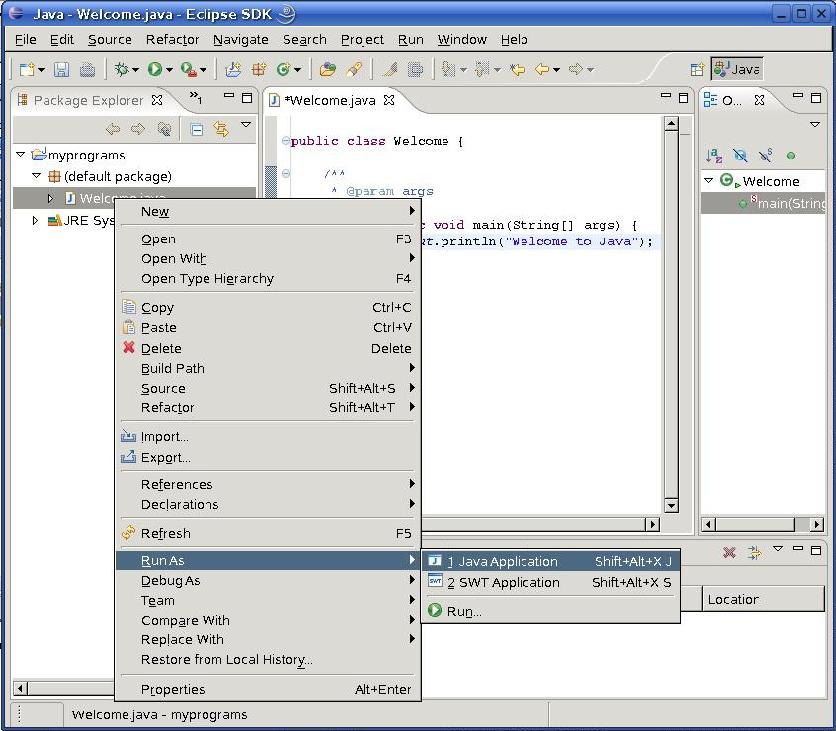Select Properties in the context menu

pyautogui.click(x=268, y=689)
